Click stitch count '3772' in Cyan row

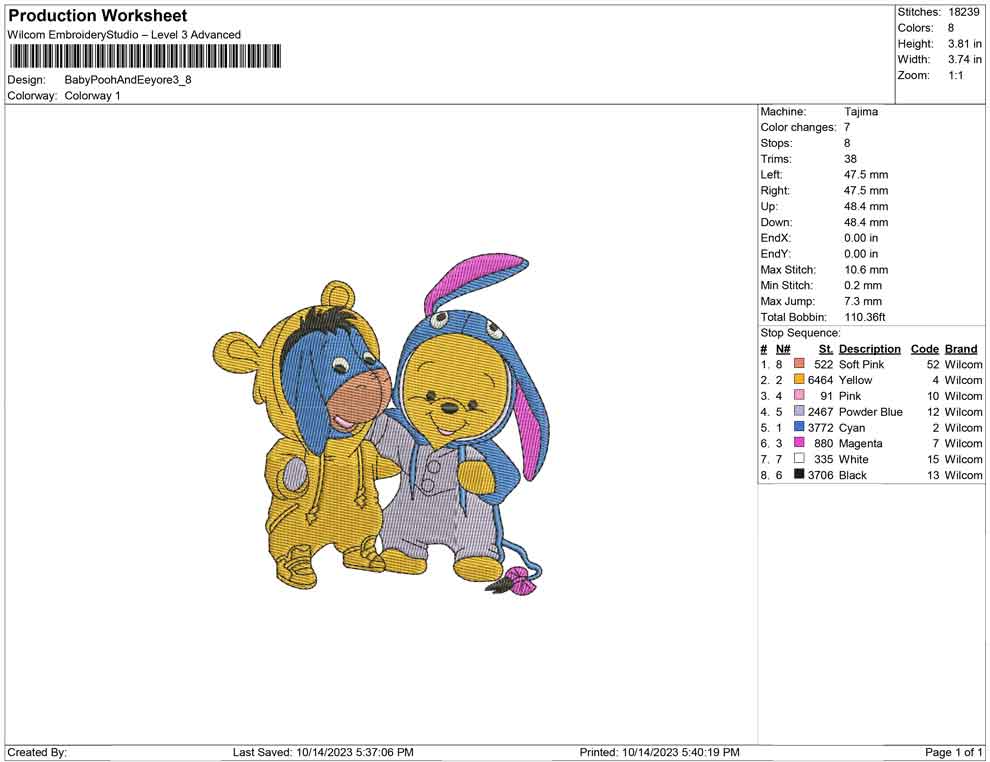click(x=820, y=427)
